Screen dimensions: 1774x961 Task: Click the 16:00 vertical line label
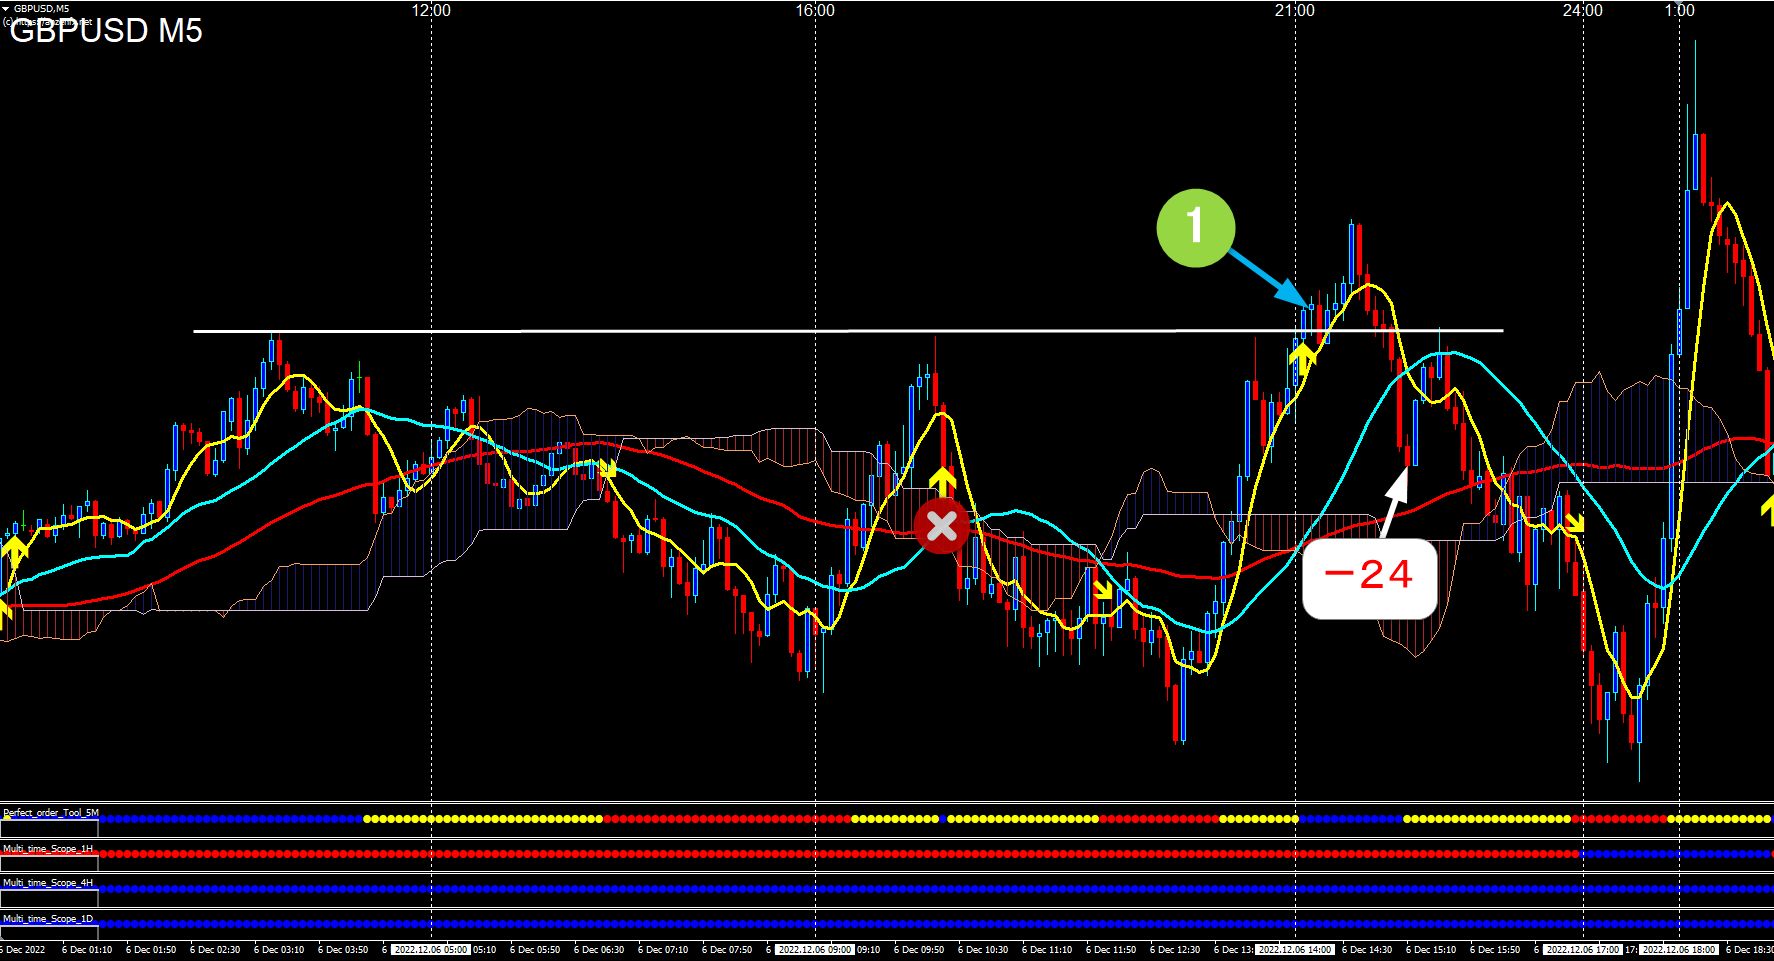pyautogui.click(x=815, y=10)
